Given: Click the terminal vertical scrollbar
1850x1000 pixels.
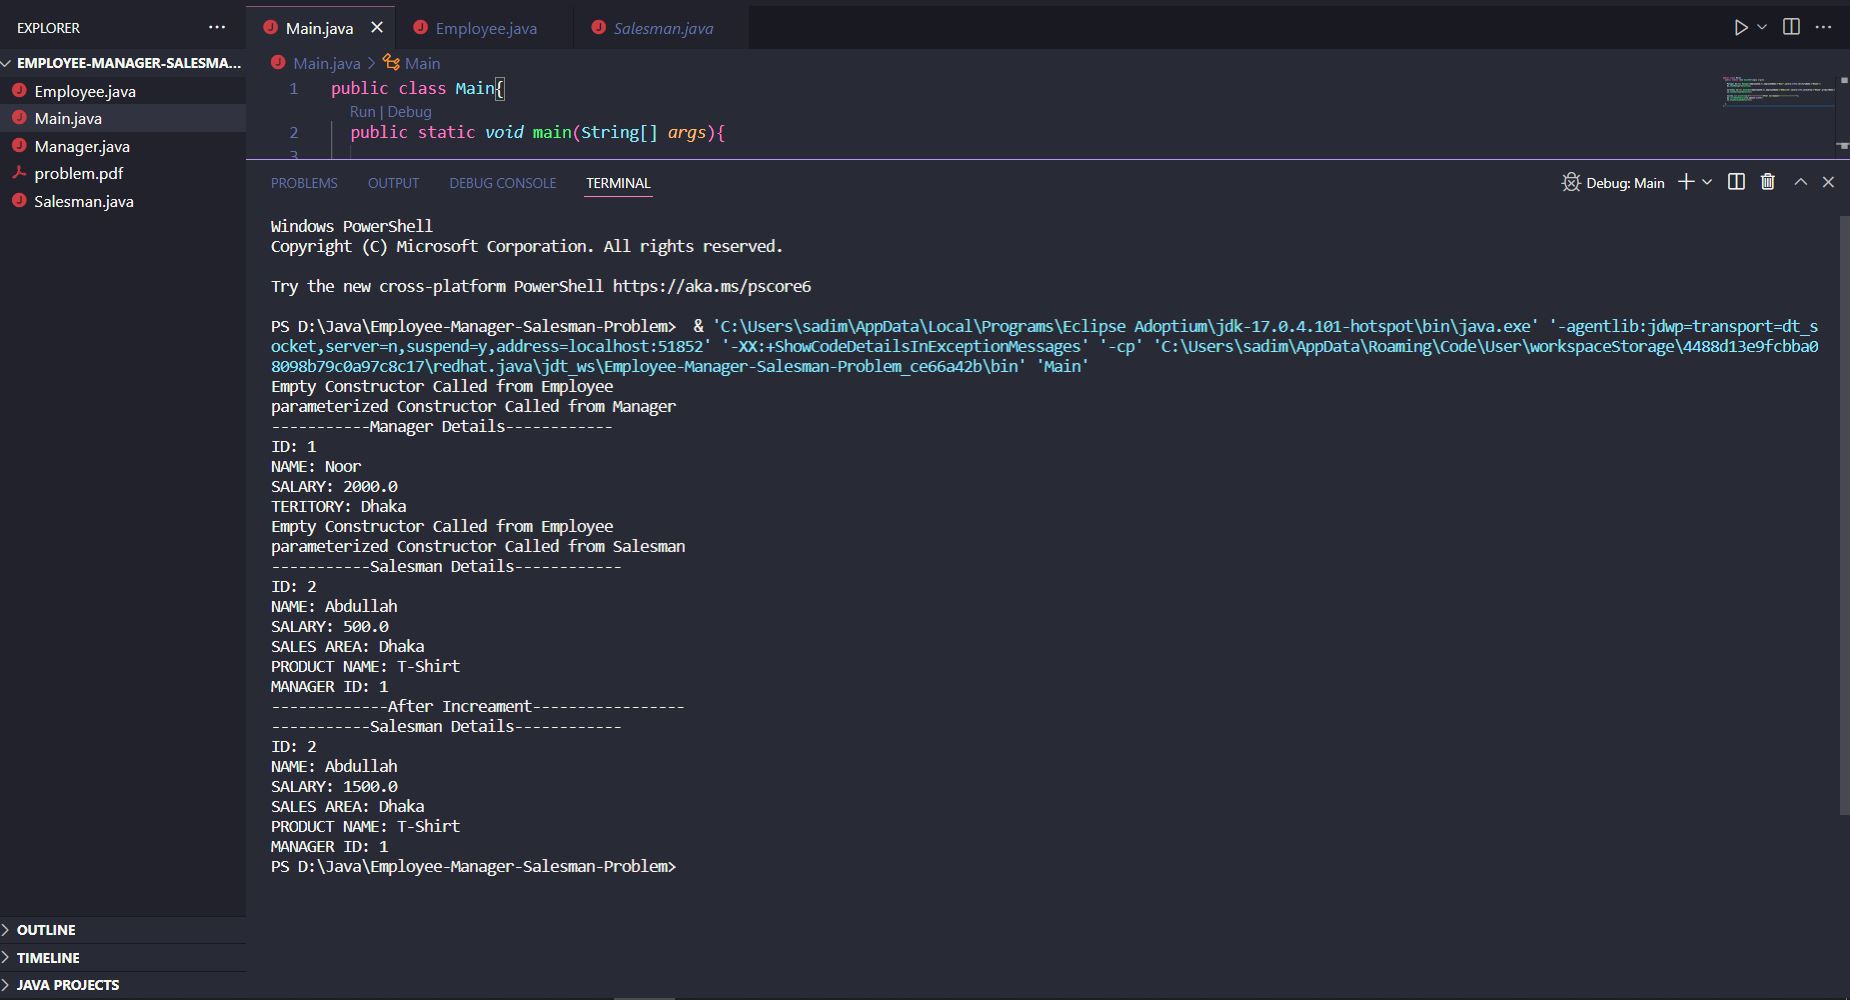Looking at the screenshot, I should point(1844,515).
